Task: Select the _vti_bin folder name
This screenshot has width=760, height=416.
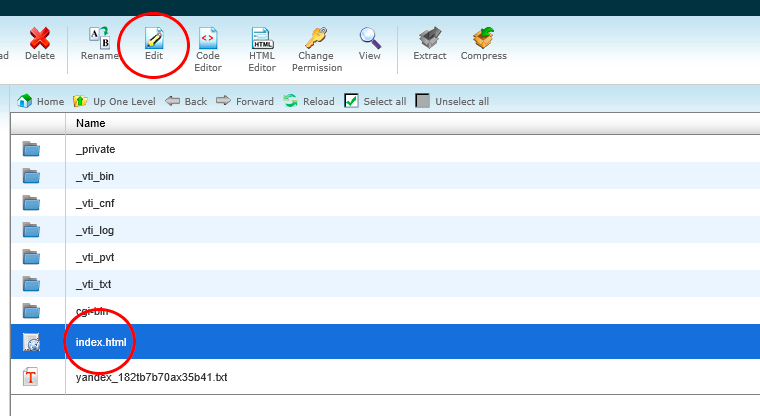Action: [95, 176]
